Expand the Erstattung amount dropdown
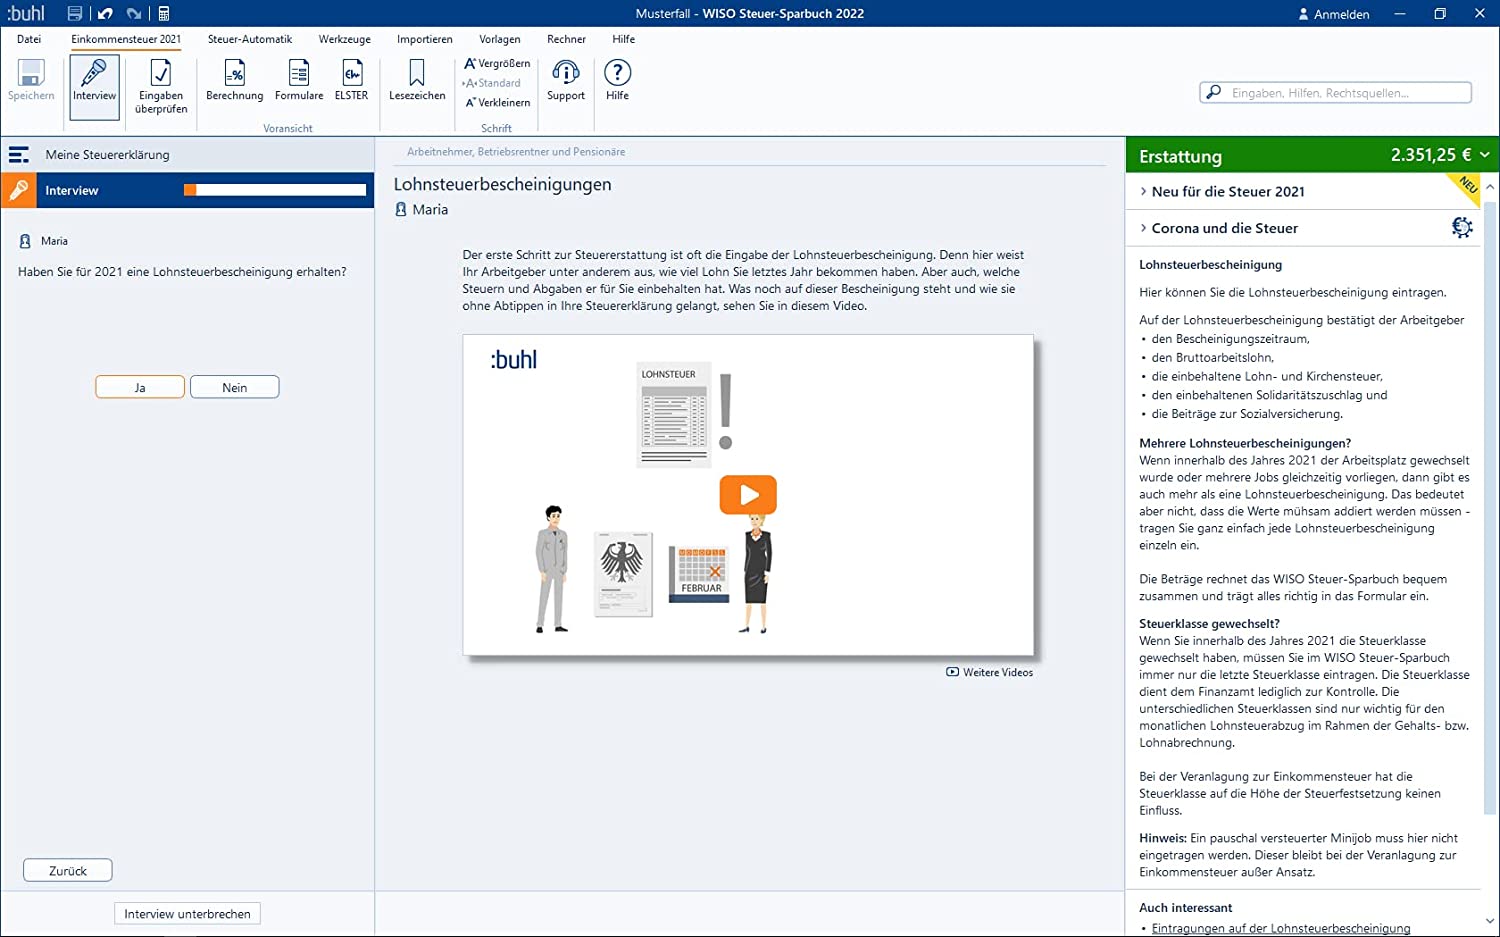 (x=1485, y=155)
